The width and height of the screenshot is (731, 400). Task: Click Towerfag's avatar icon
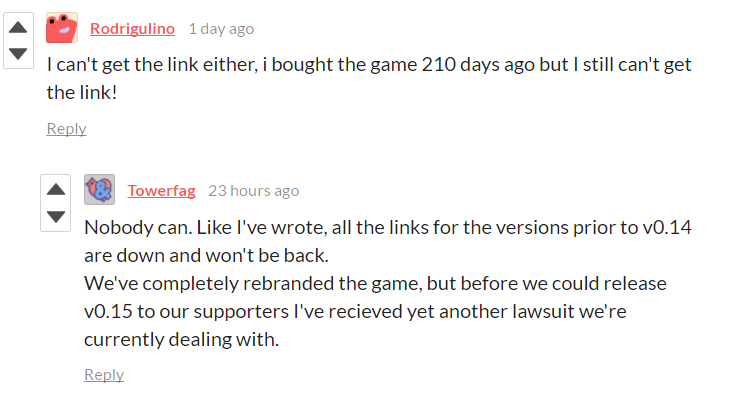tap(99, 190)
